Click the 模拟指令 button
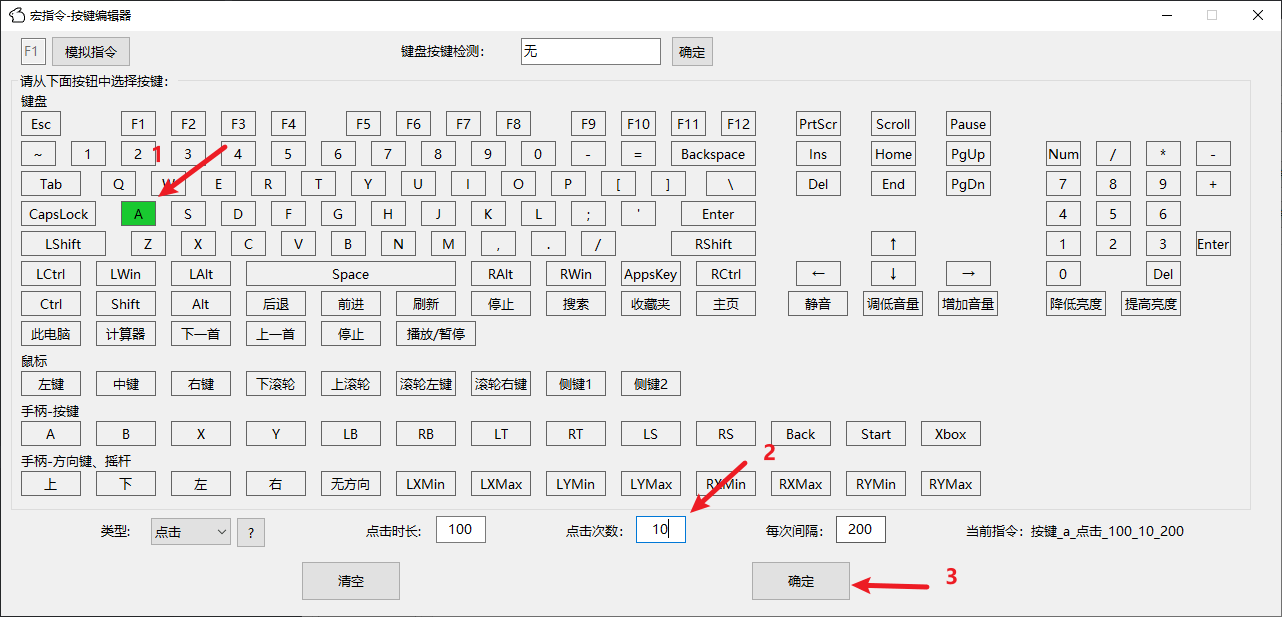Screen dimensions: 1282x617 (91, 51)
